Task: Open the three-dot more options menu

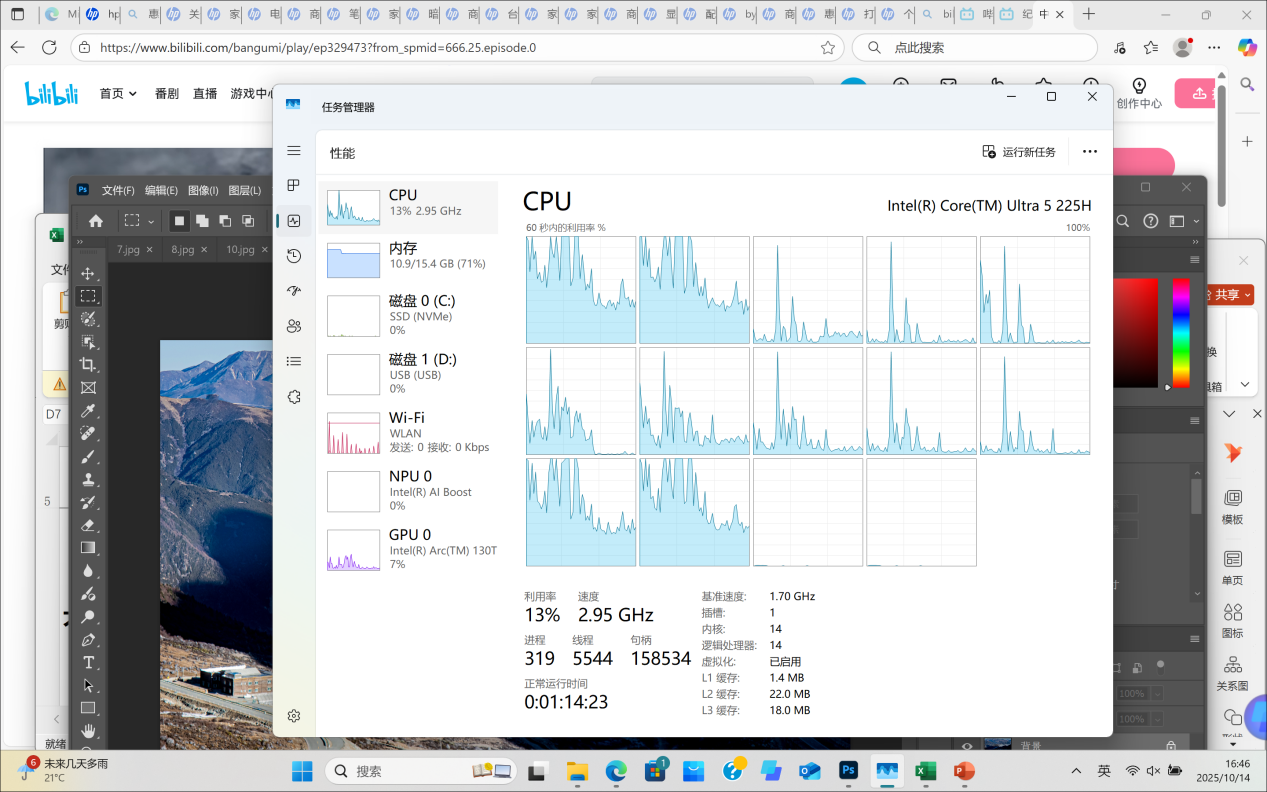Action: (x=1090, y=152)
